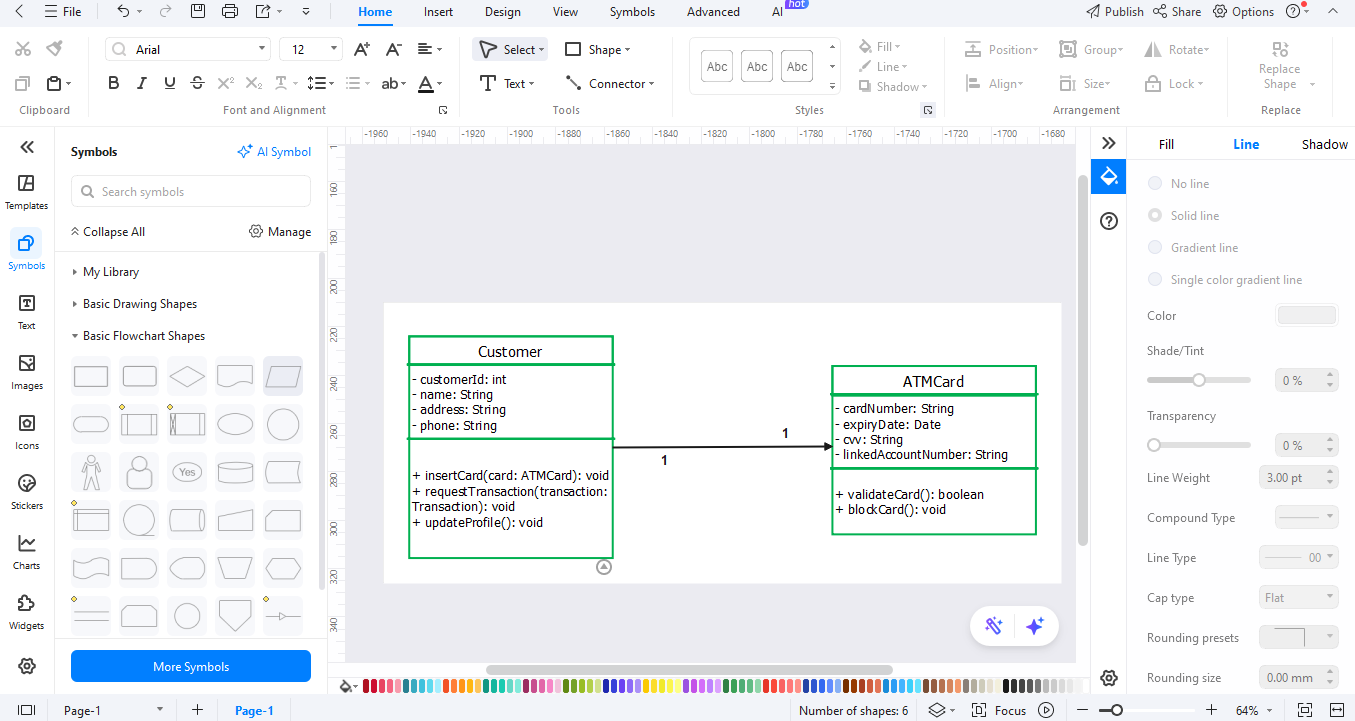Open the Options button

click(1243, 12)
